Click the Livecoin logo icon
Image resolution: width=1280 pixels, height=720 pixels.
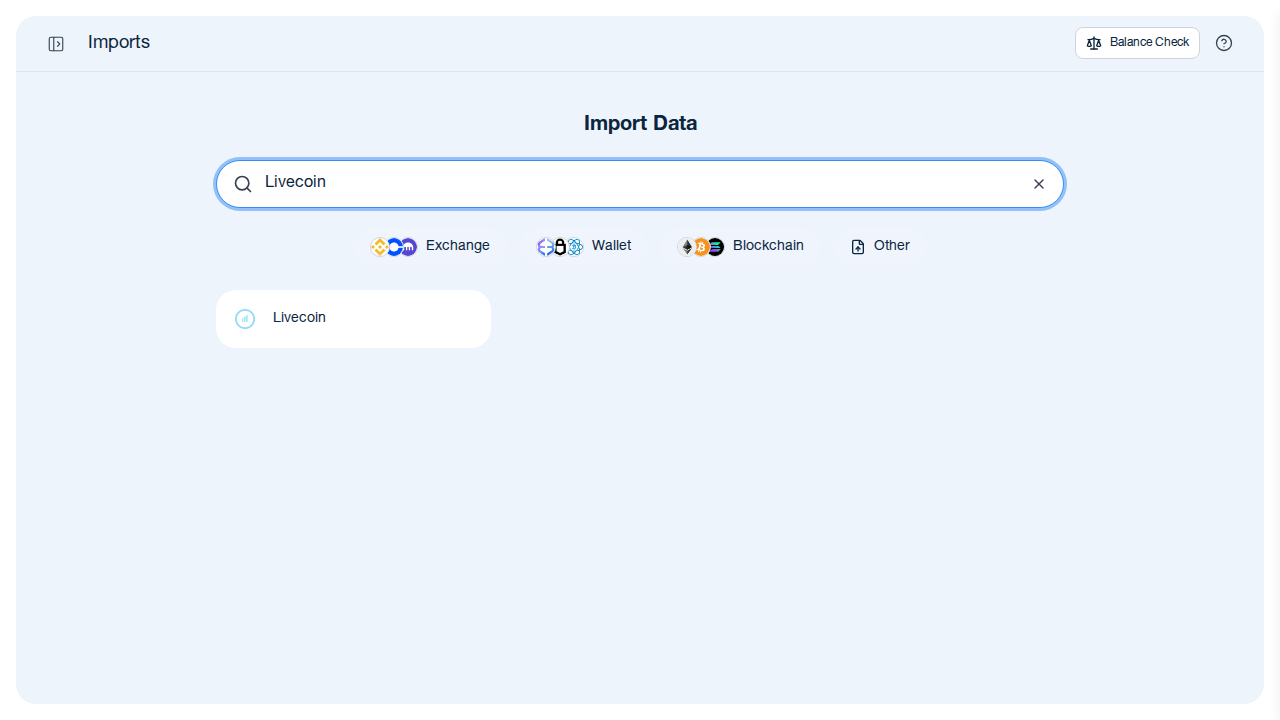pyautogui.click(x=245, y=319)
